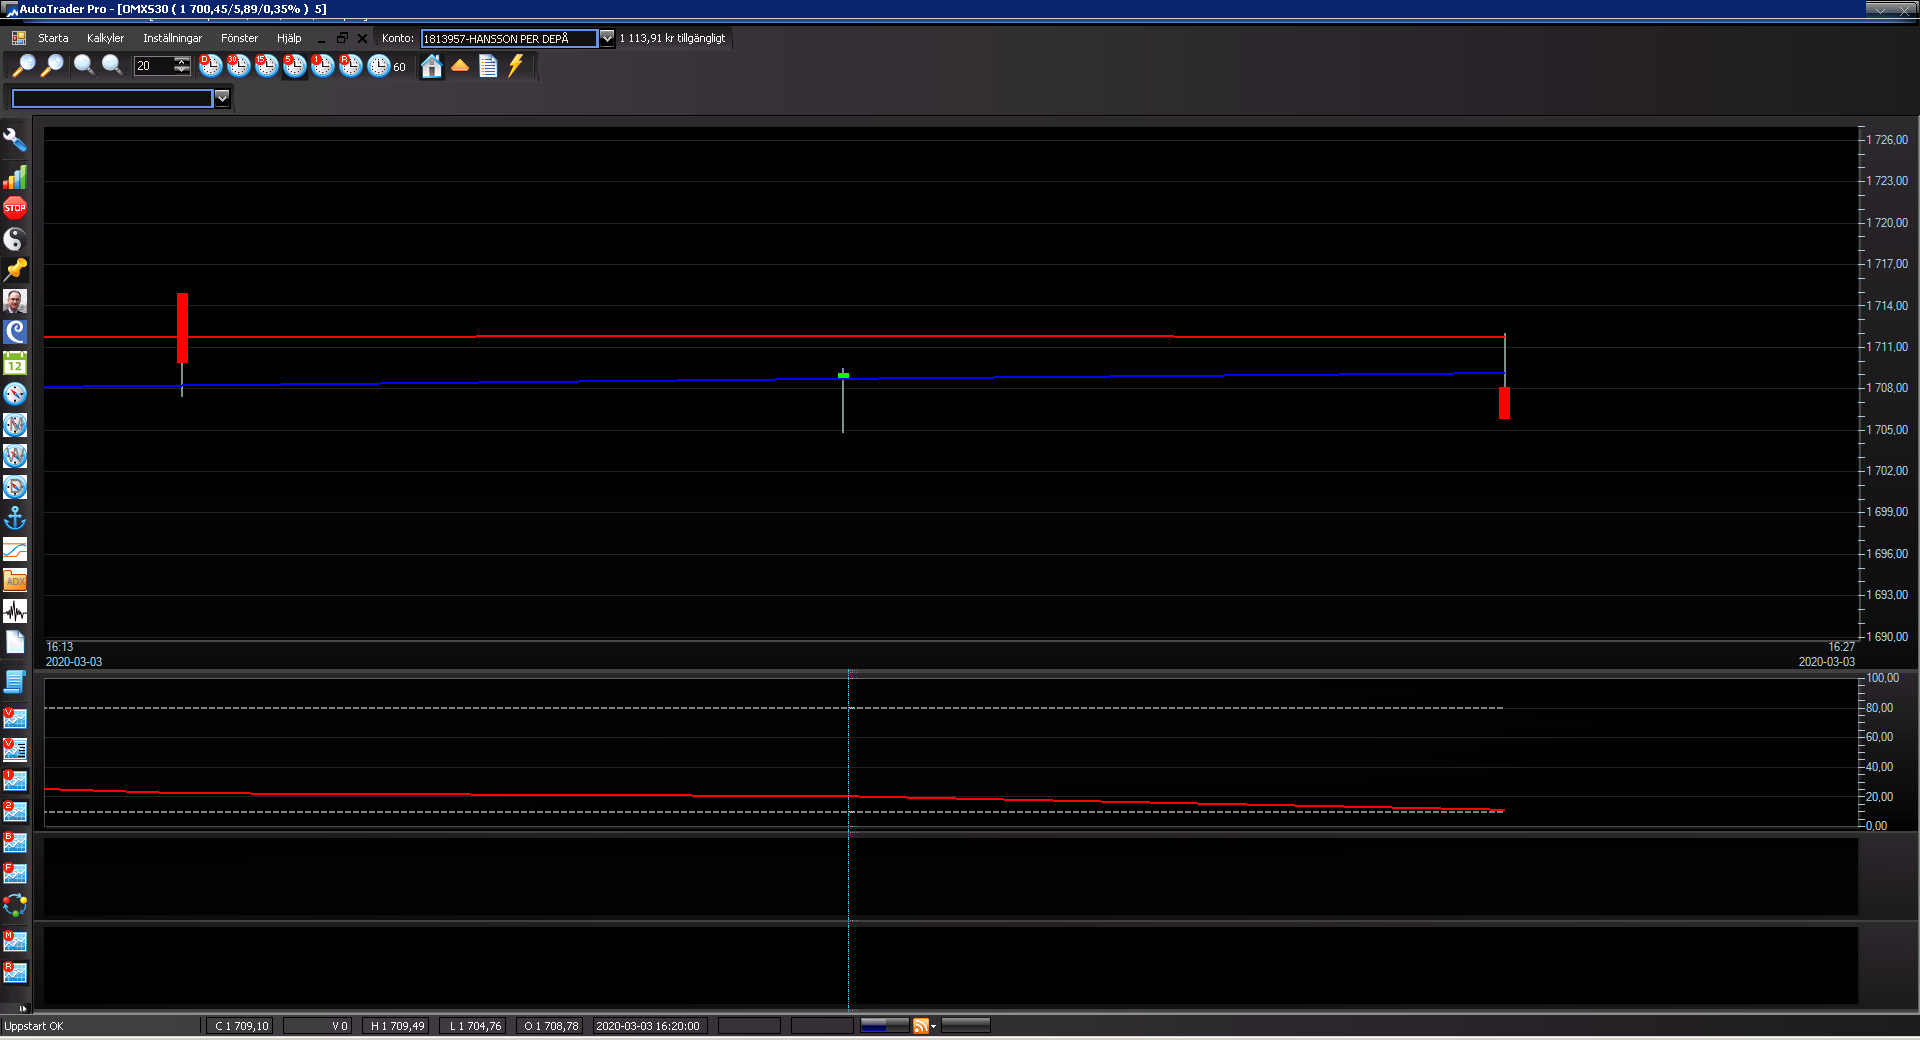Click the Starta menu button
1920x1040 pixels.
pos(53,38)
